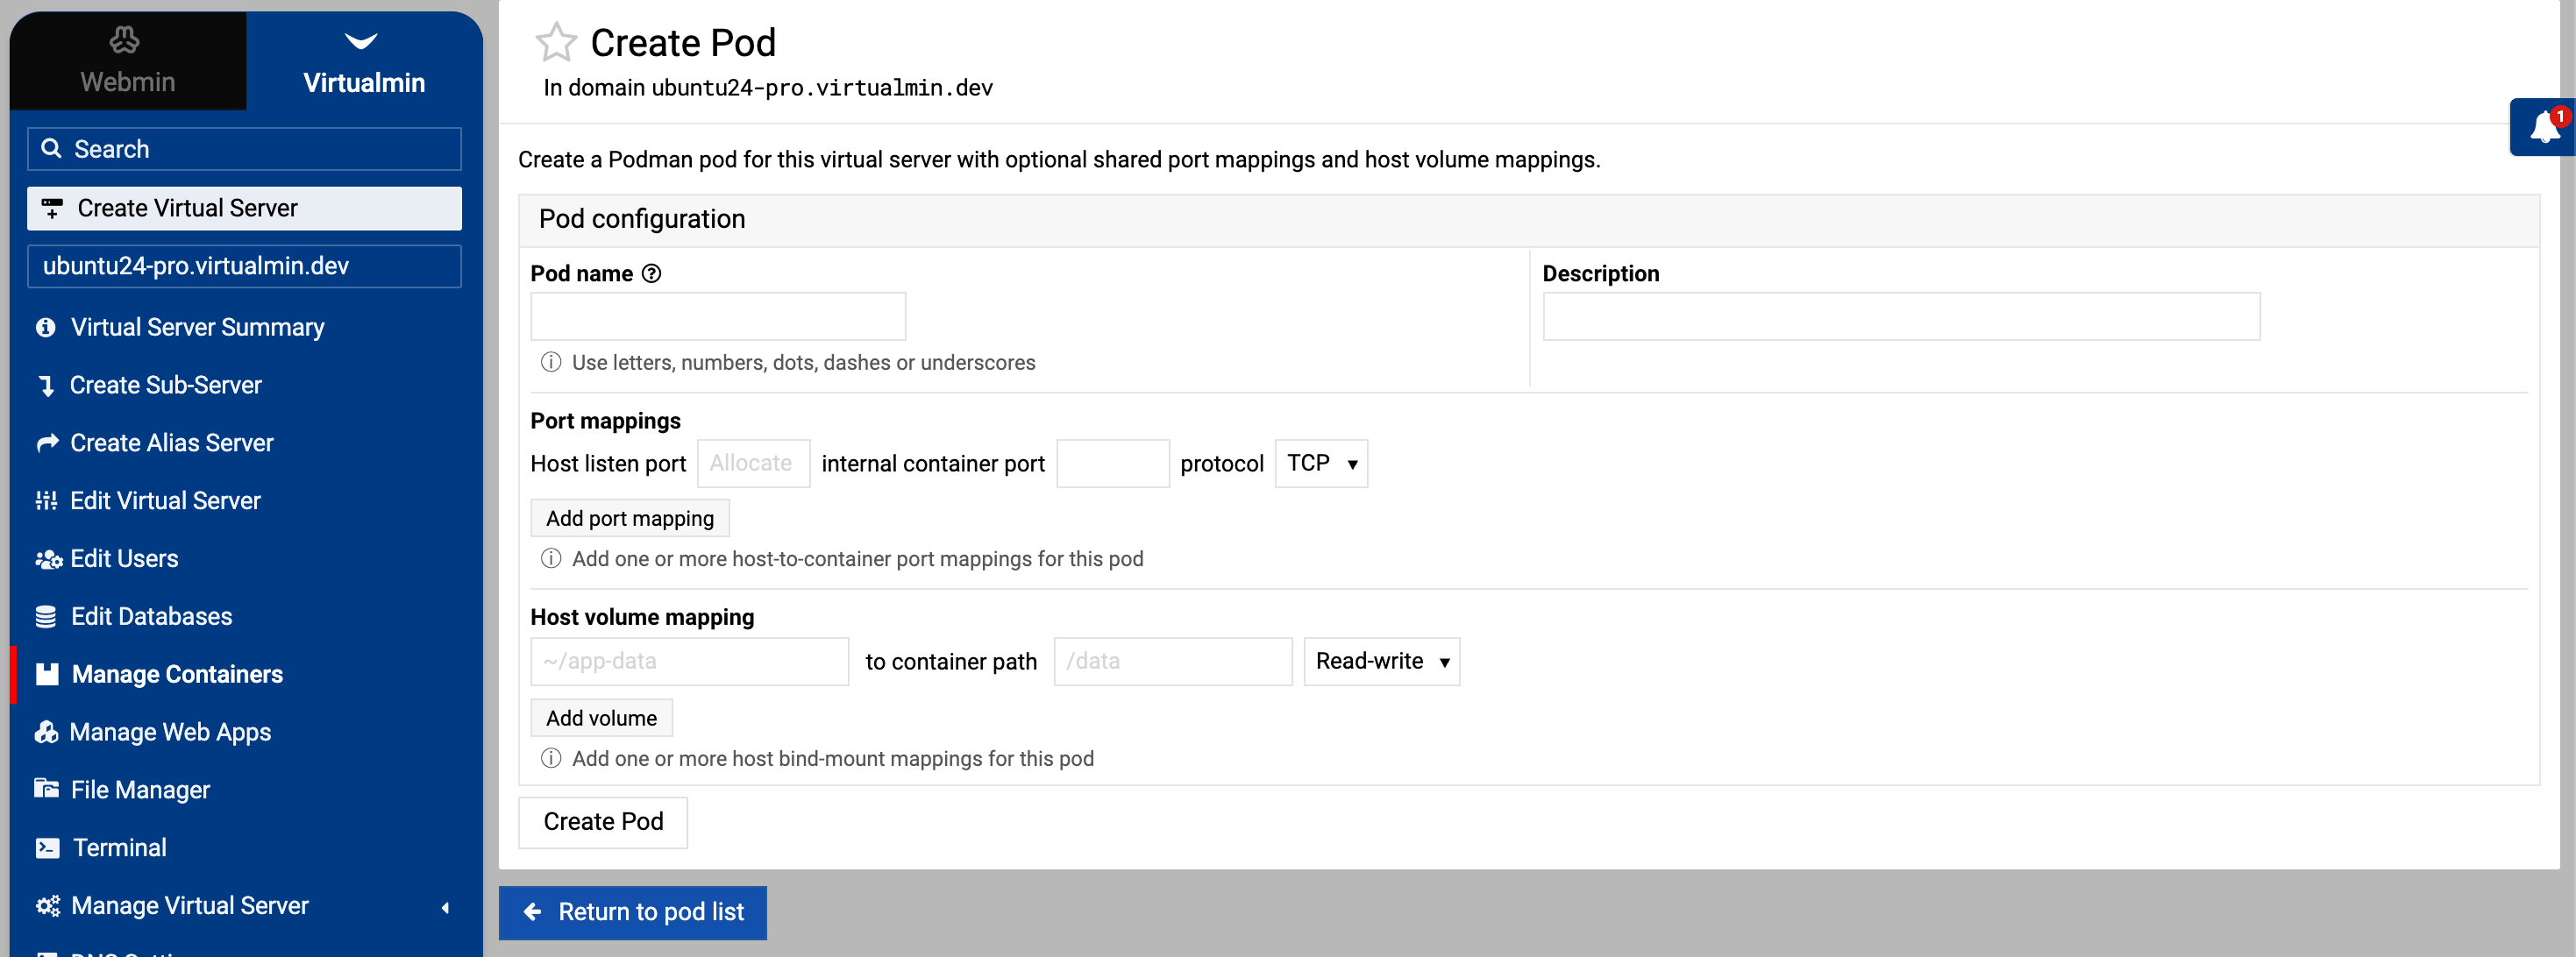Focus the Pod name input field
2576x957 pixels.
(718, 317)
